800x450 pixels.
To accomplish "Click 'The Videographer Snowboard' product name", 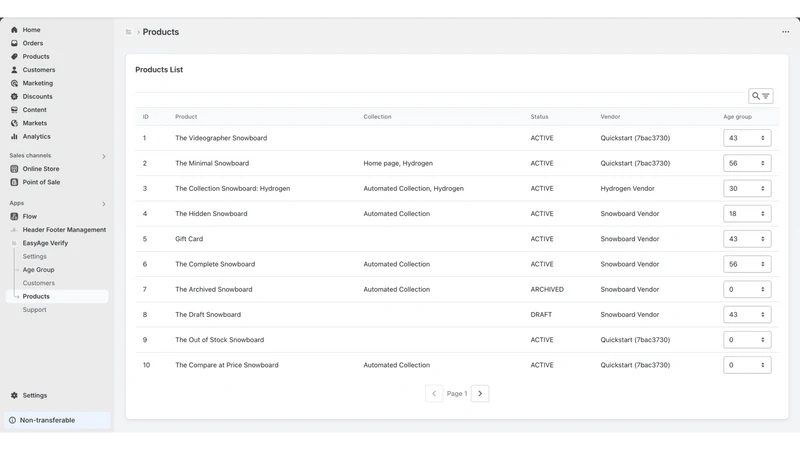I will click(221, 138).
